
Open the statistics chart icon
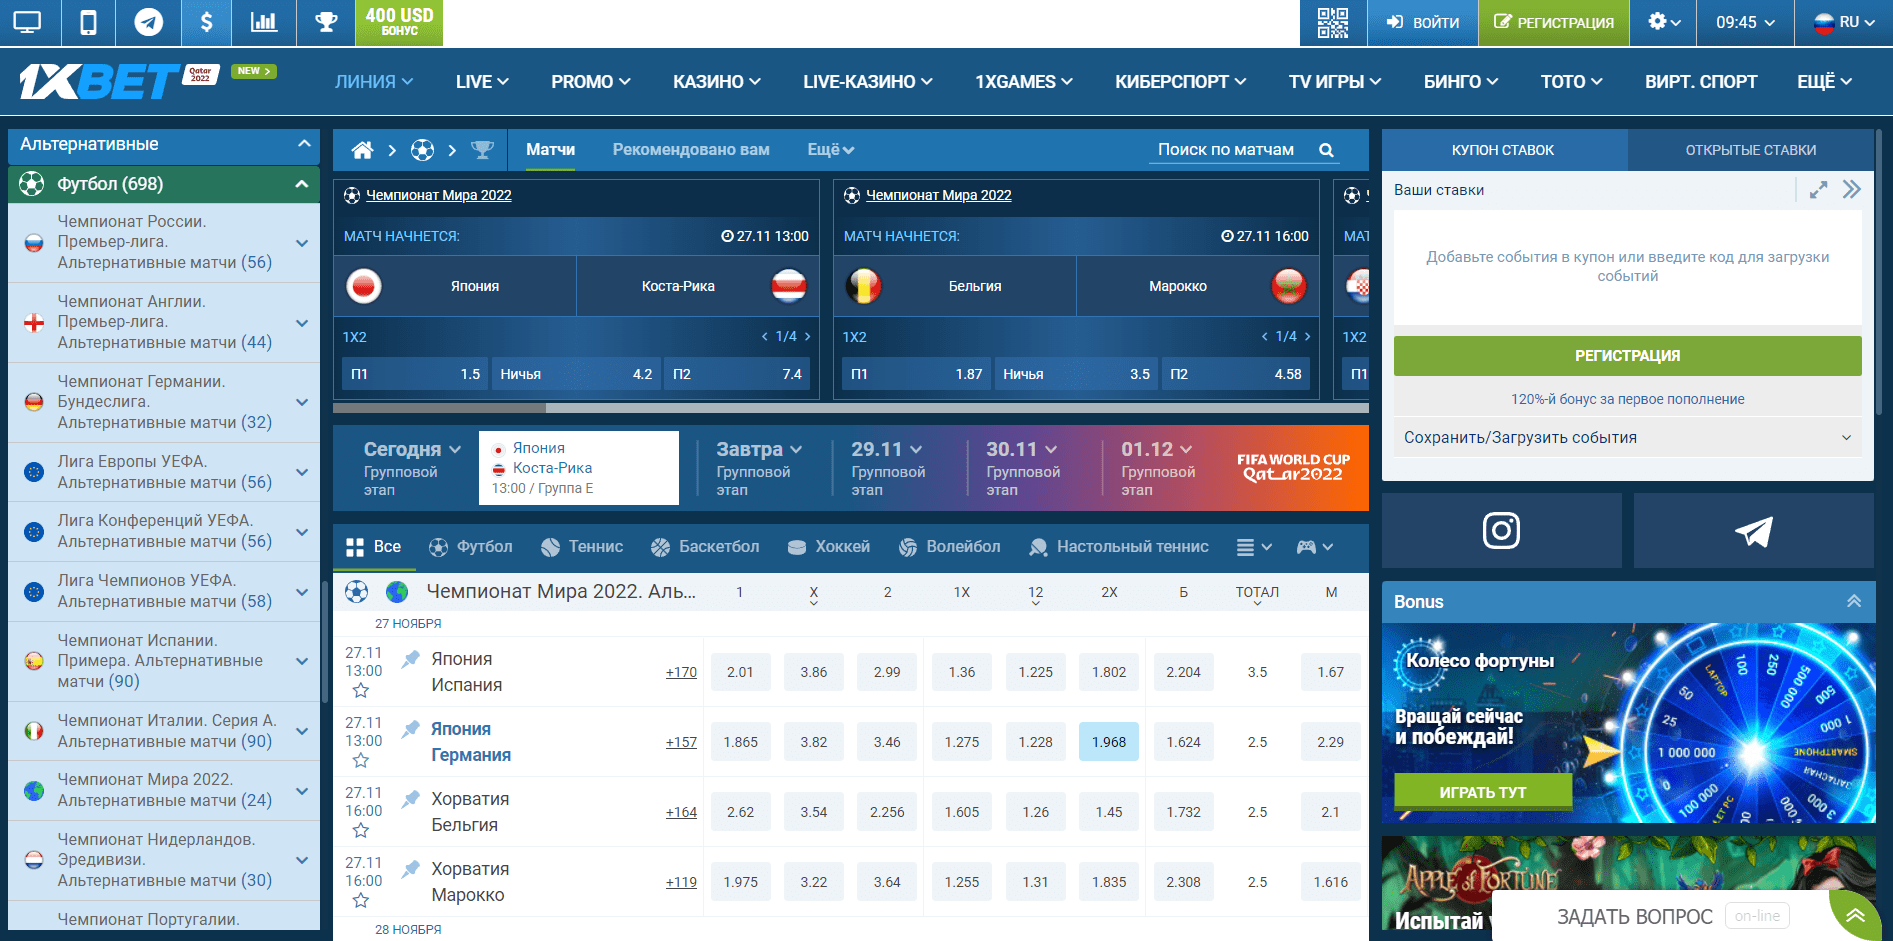coord(264,22)
